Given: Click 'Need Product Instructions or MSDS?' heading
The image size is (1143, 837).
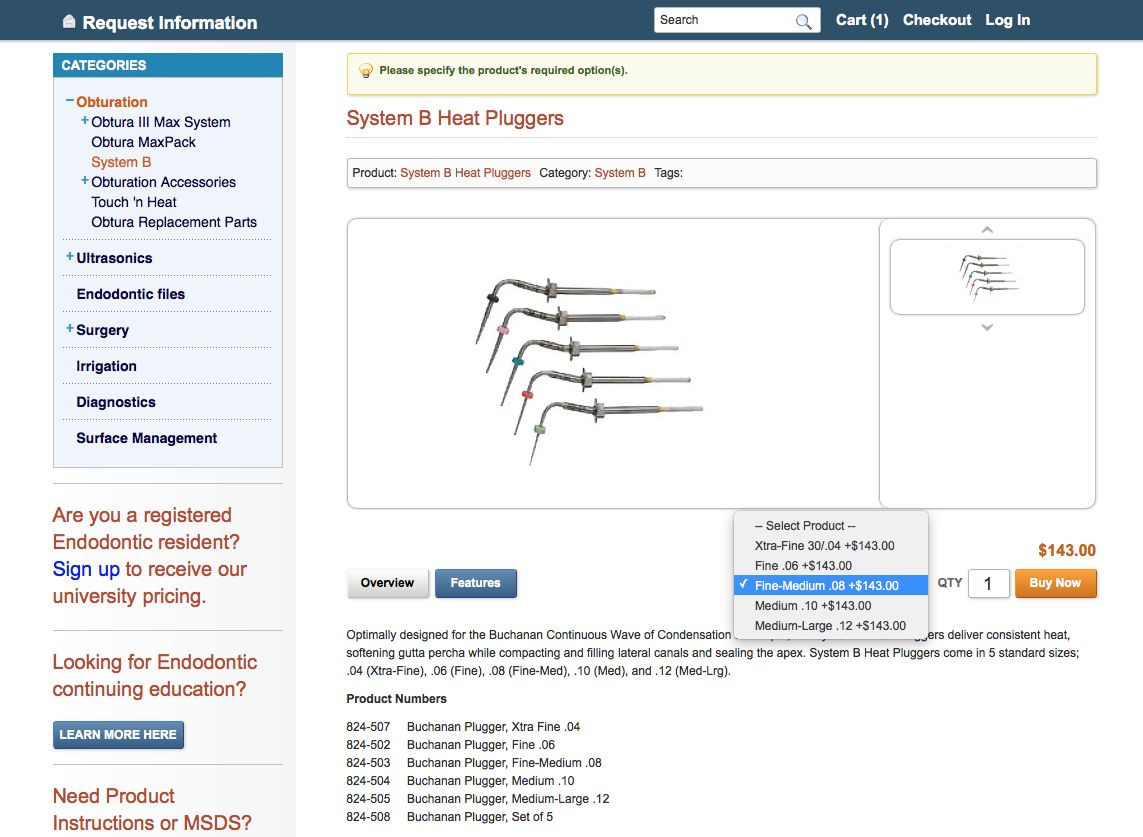Looking at the screenshot, I should point(152,809).
